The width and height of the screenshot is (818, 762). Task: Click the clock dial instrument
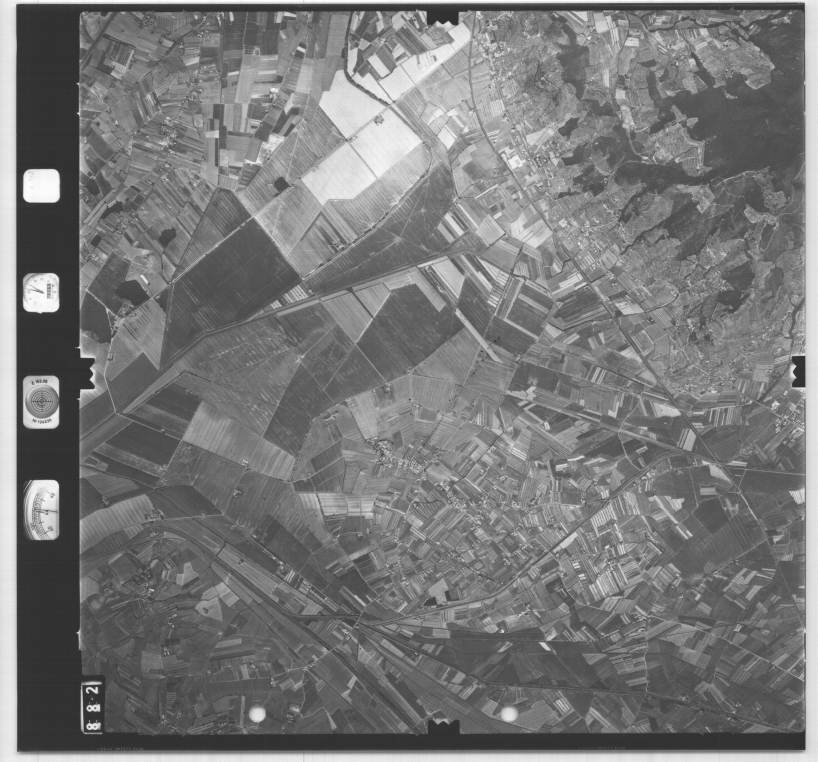(x=41, y=292)
